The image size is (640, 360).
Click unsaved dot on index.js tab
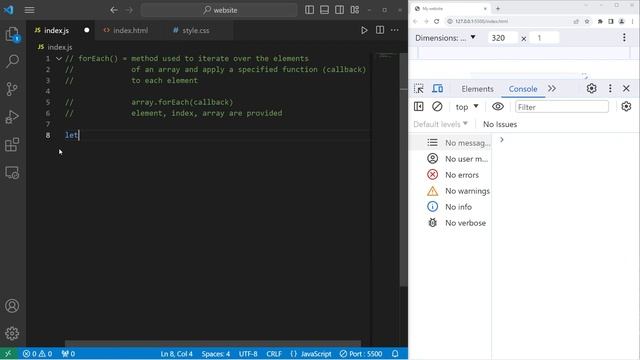click(87, 30)
